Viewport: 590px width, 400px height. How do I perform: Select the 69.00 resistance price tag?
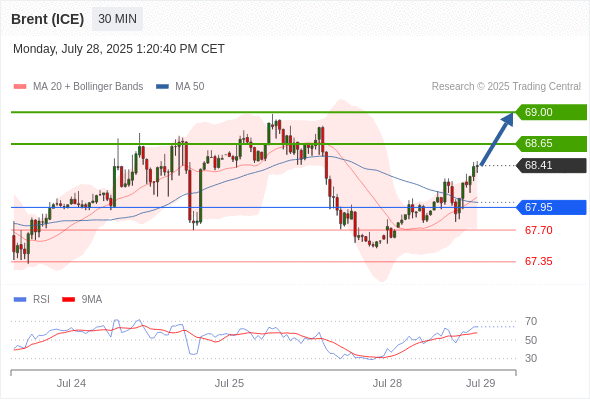tap(551, 112)
